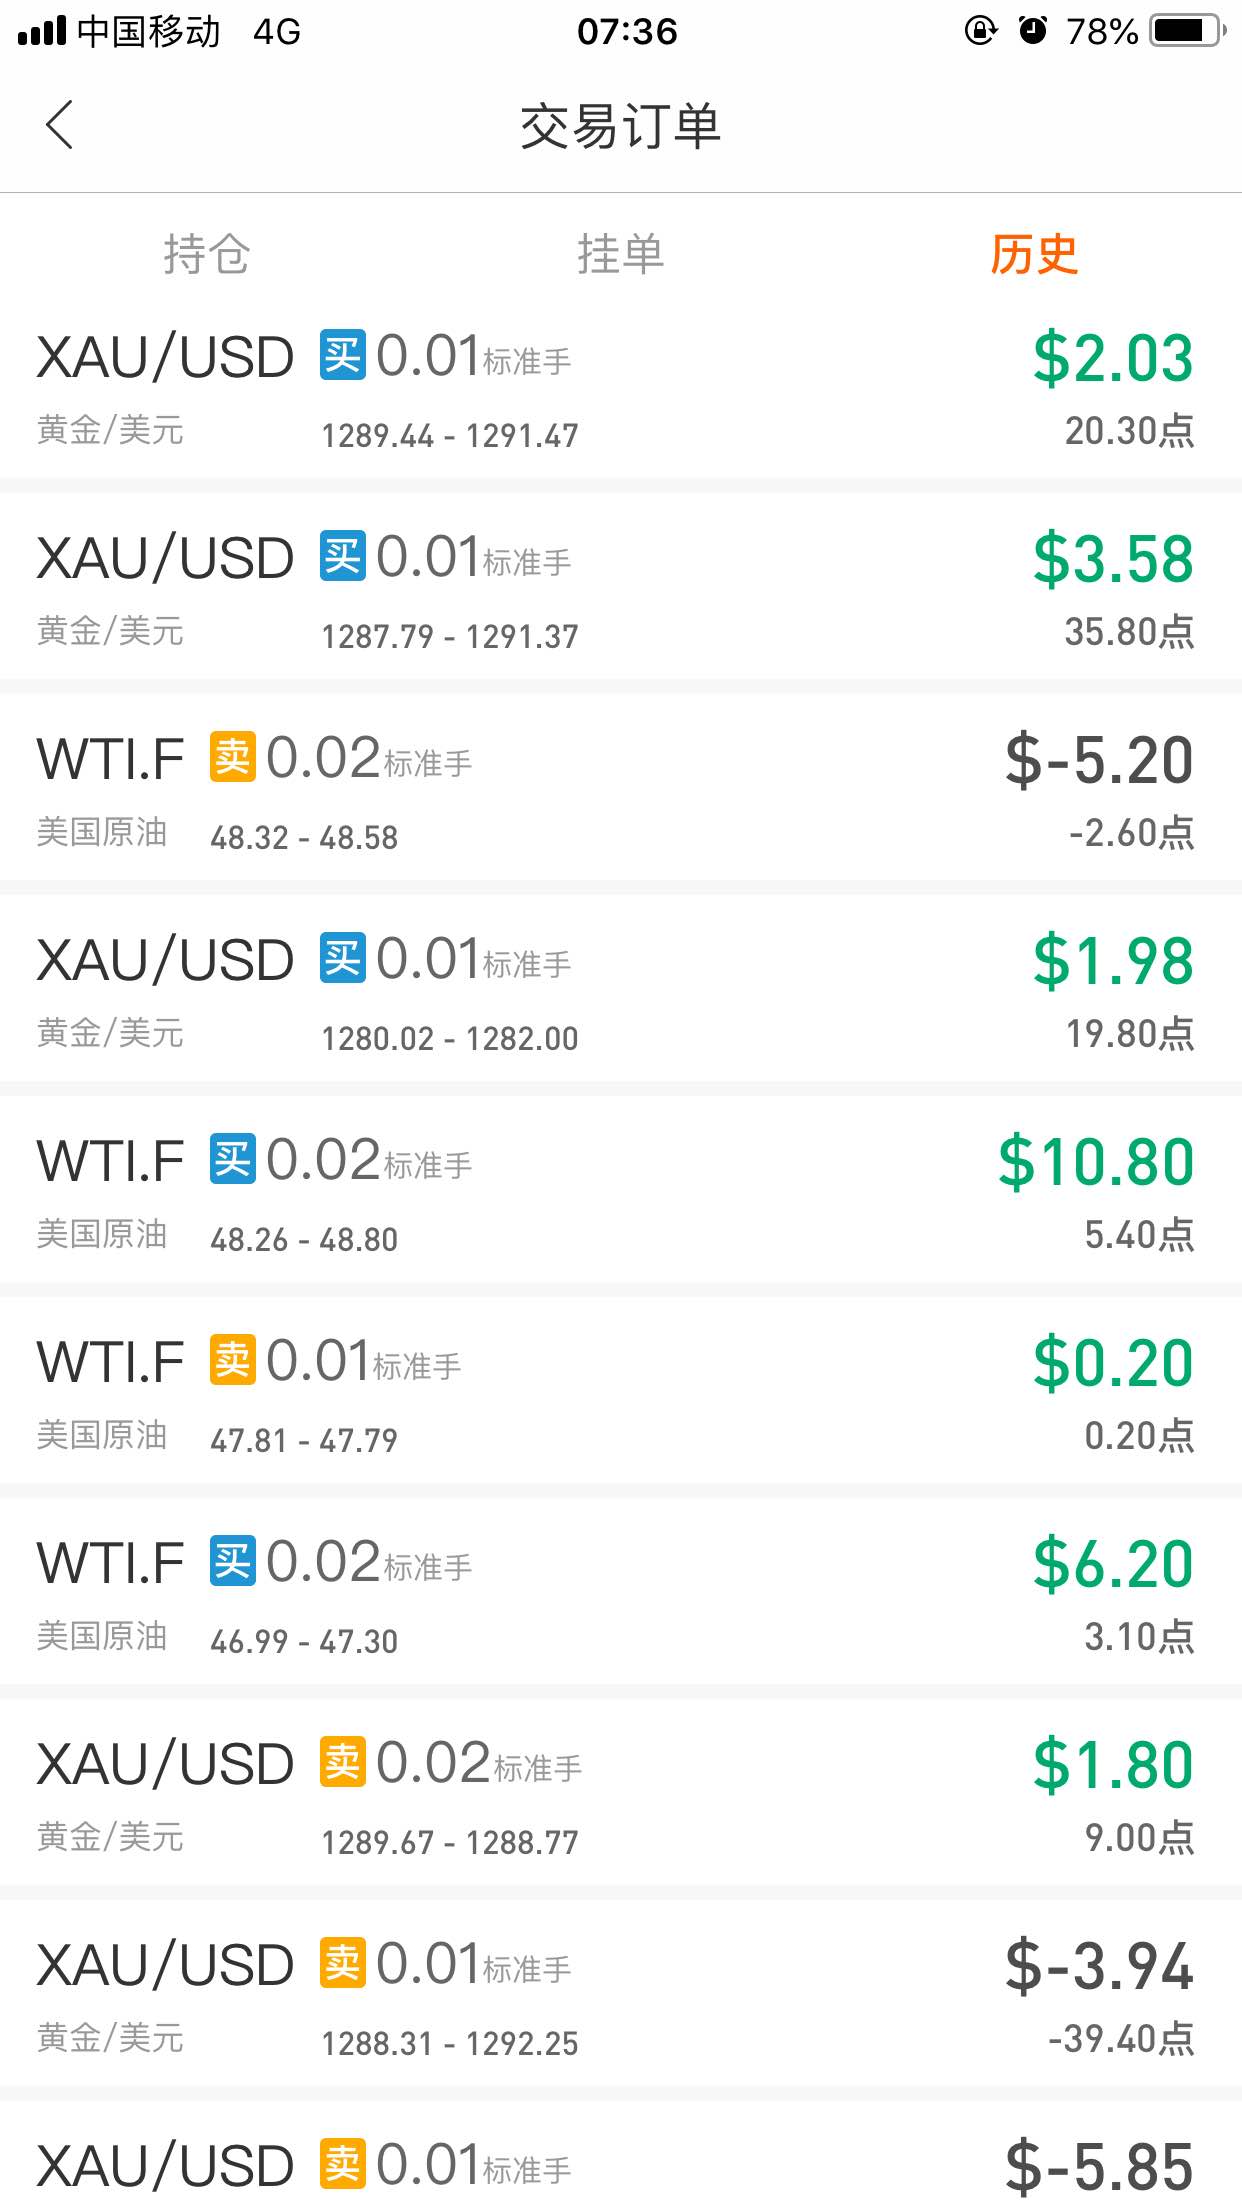Tap the $-5.85 loss amount
The height and width of the screenshot is (2208, 1242).
pos(1100,2167)
